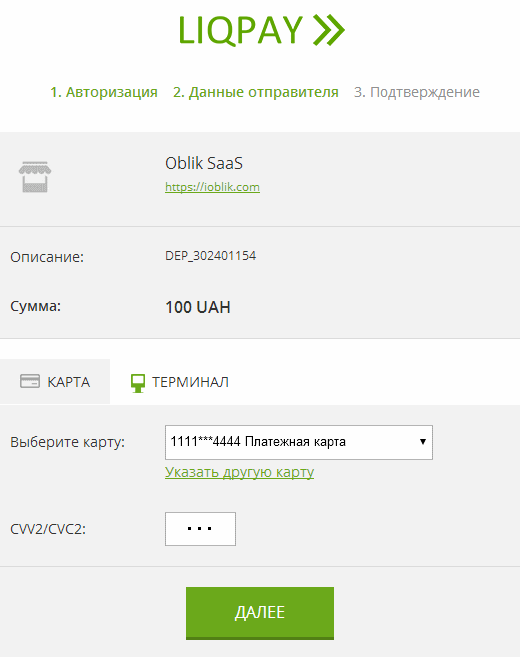
Task: Select the 1111***4444 Платежная карта entry
Action: [258, 442]
